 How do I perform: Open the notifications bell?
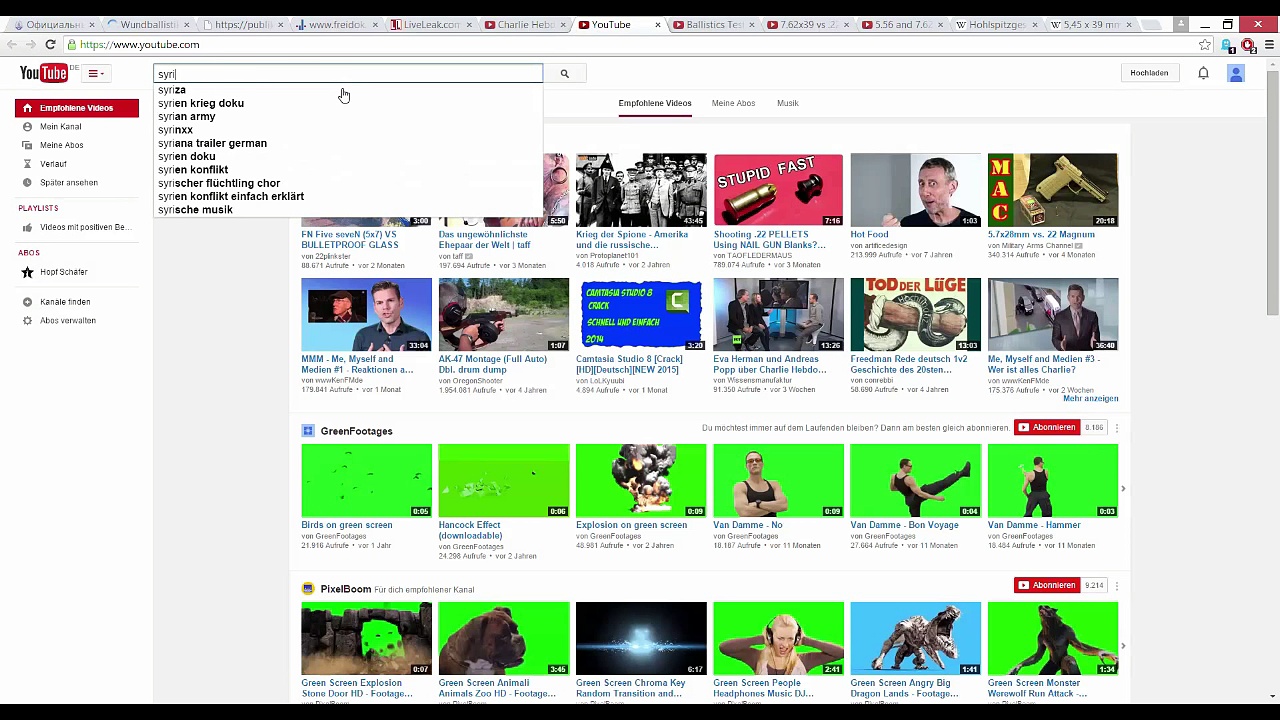1203,73
